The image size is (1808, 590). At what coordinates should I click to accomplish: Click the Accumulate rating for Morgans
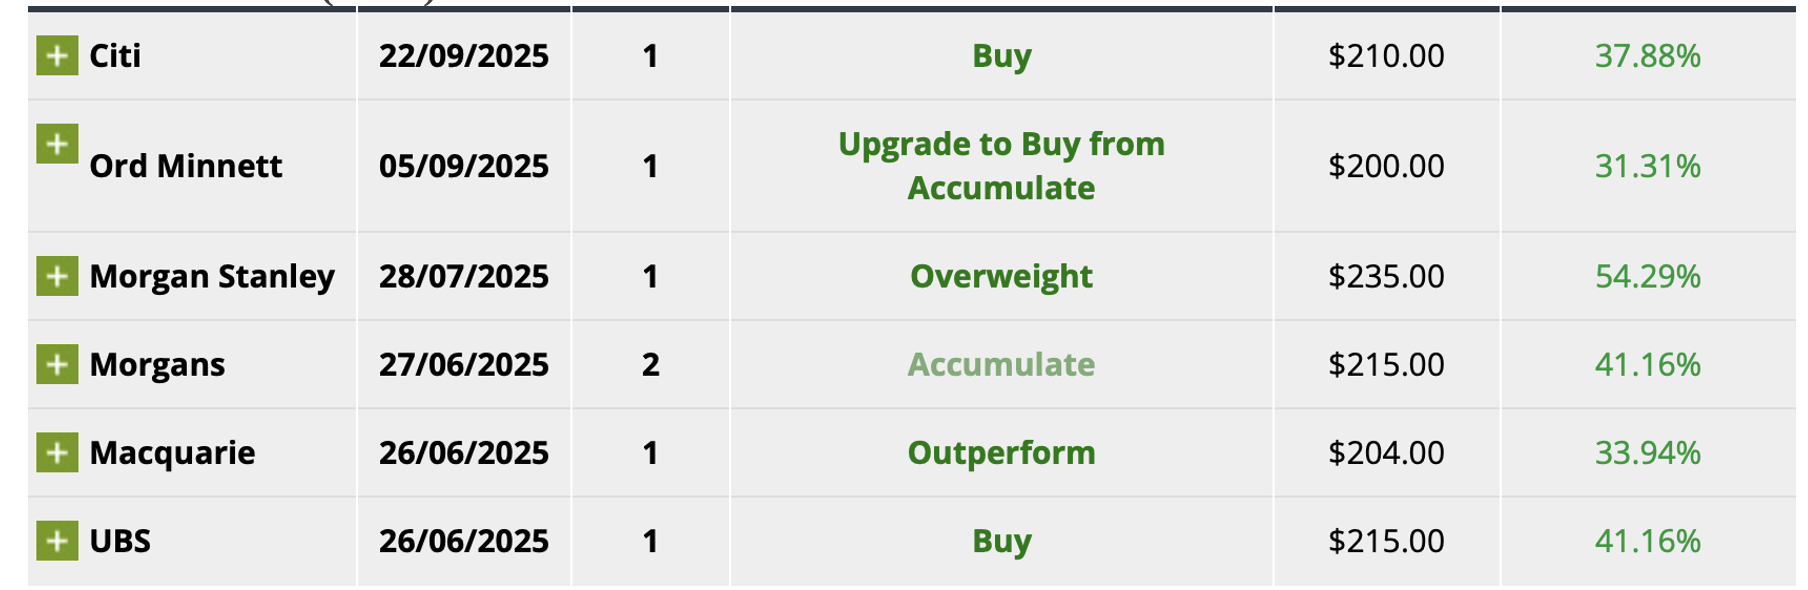(x=1001, y=364)
